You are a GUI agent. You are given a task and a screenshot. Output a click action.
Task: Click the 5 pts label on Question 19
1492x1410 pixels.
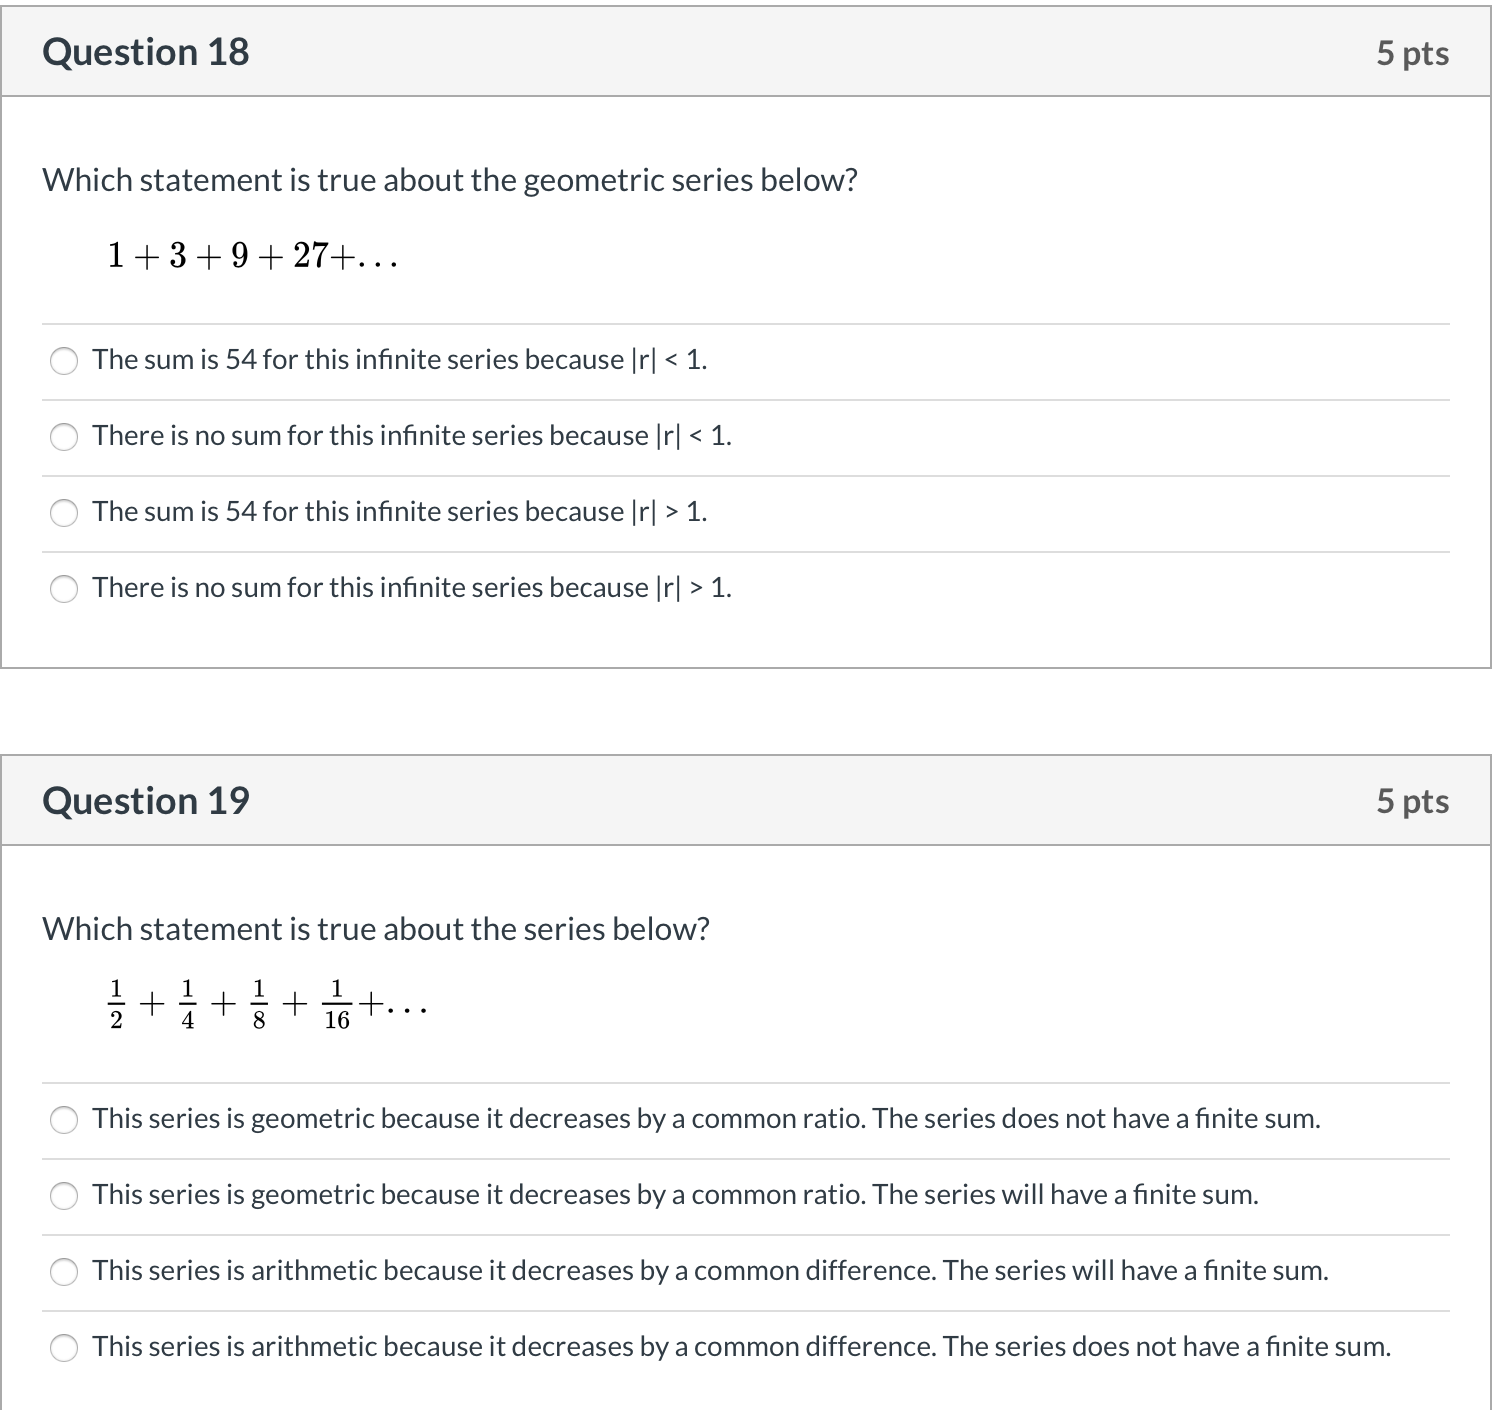click(1413, 800)
